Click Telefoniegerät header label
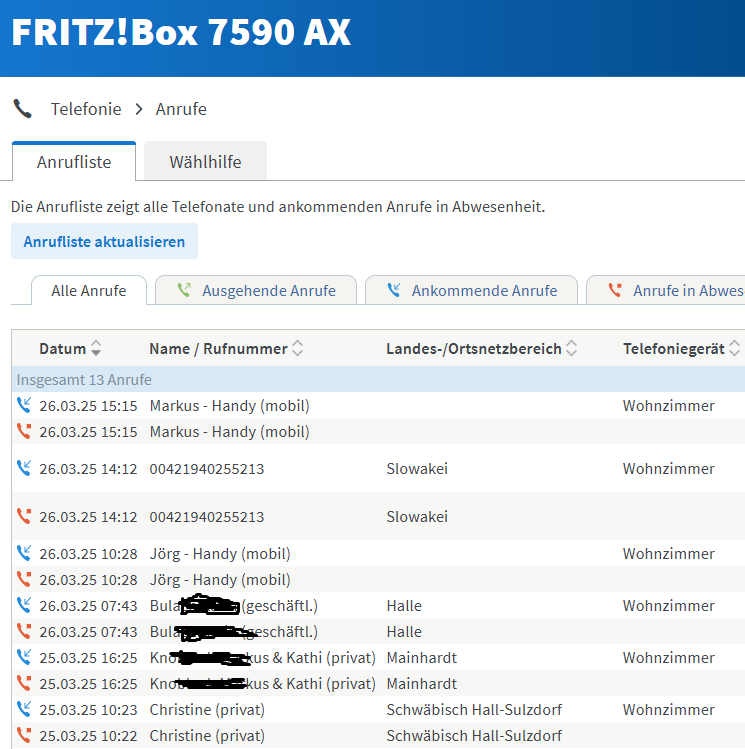The width and height of the screenshot is (745, 749). point(674,349)
